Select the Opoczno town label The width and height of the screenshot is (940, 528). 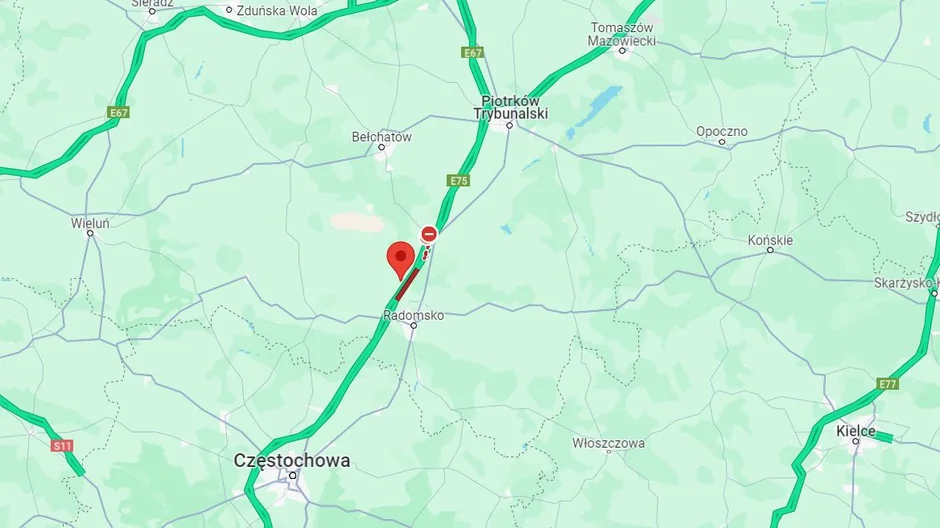722,131
